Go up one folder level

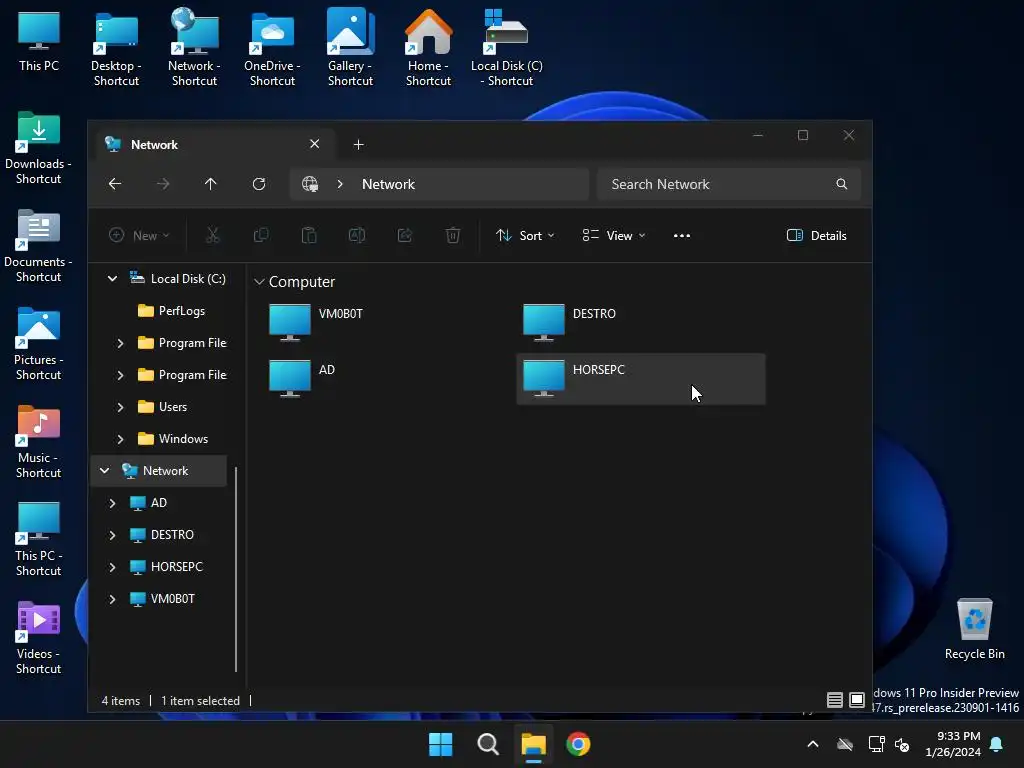210,184
